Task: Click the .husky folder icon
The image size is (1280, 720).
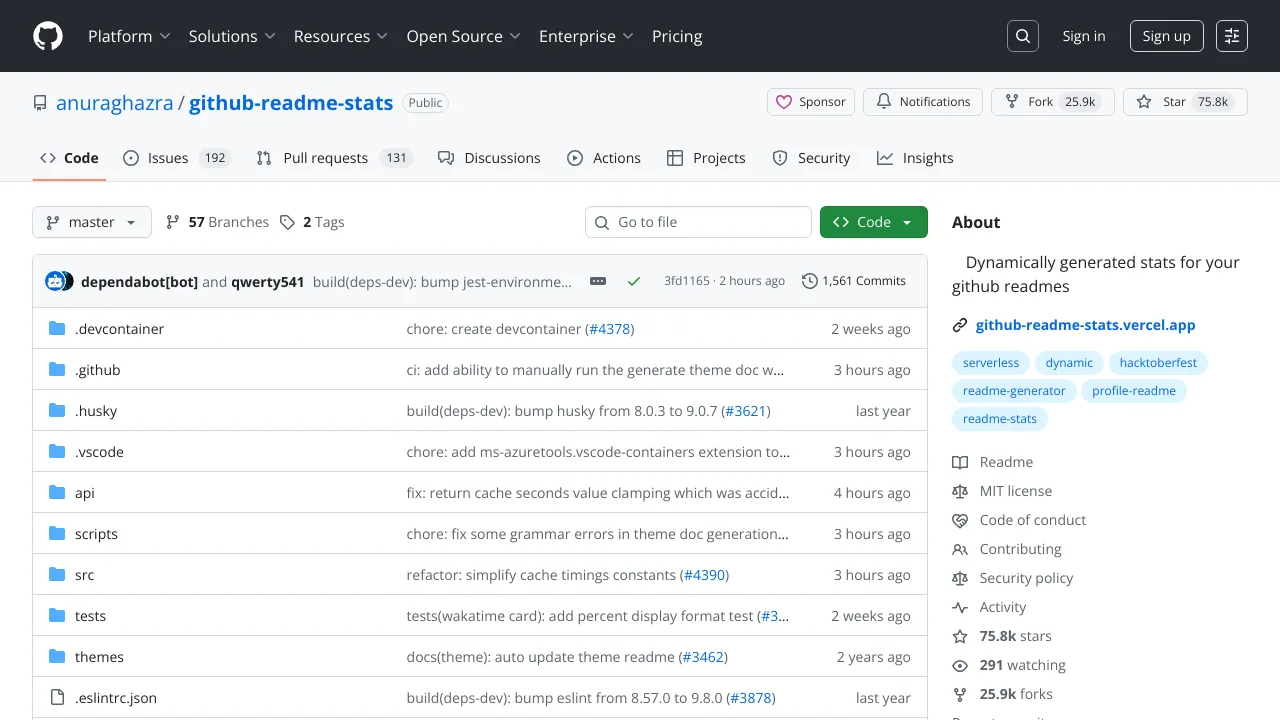Action: click(57, 410)
